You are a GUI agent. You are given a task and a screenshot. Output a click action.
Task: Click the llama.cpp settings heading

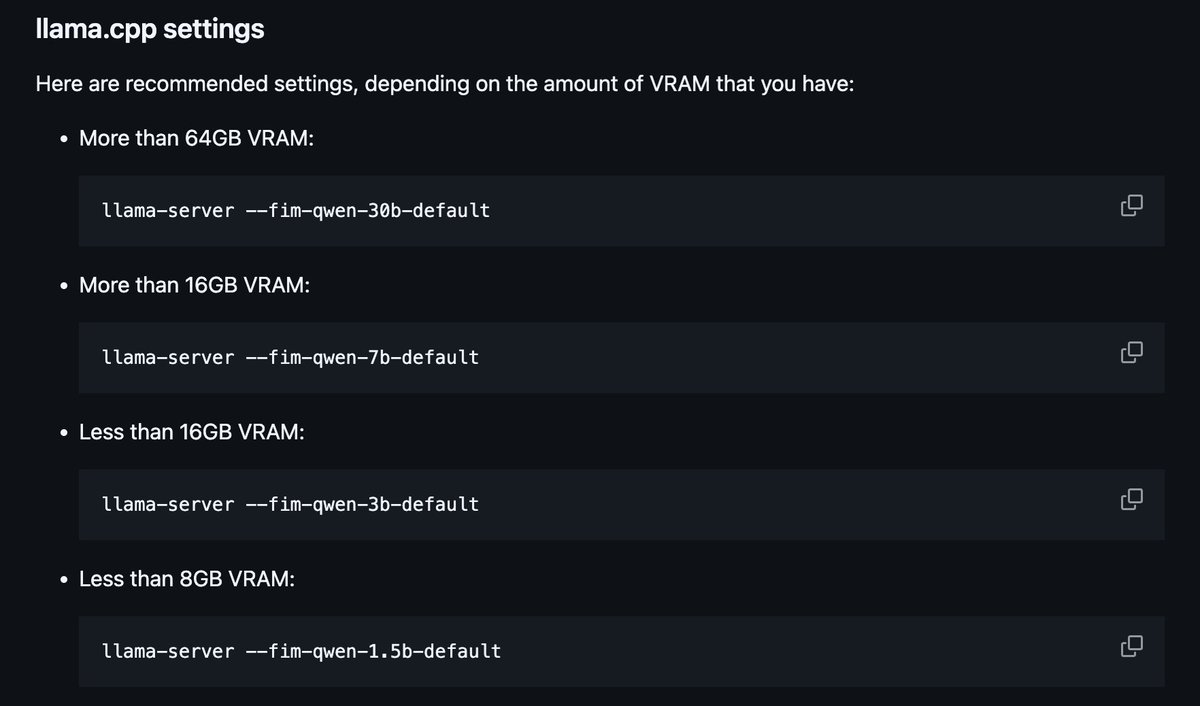149,29
